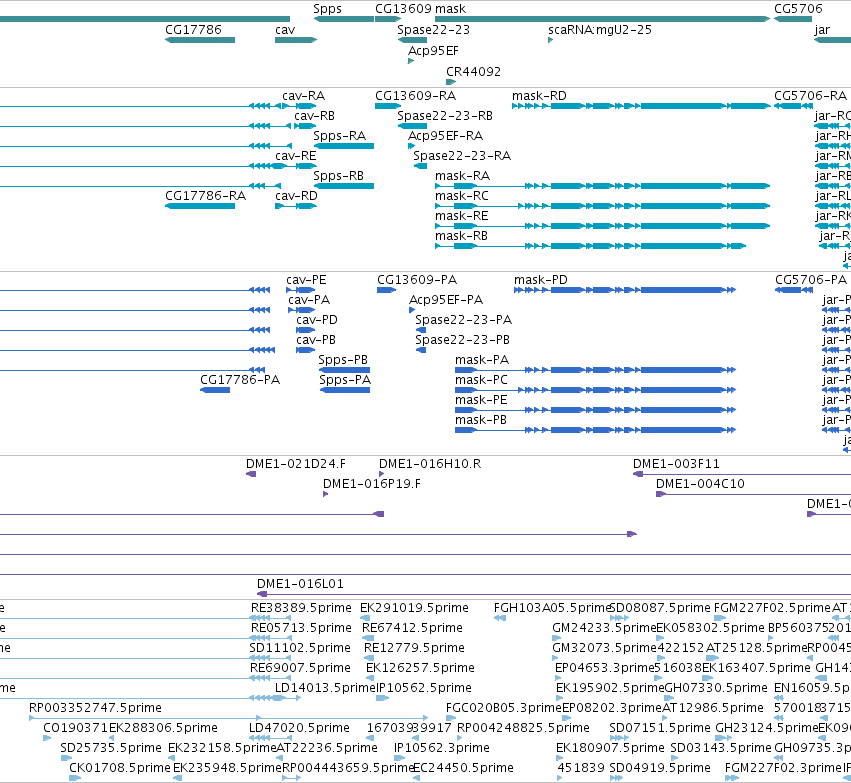Image resolution: width=851 pixels, height=783 pixels.
Task: Click the GM24233.5prime EST label
Action: tap(604, 628)
